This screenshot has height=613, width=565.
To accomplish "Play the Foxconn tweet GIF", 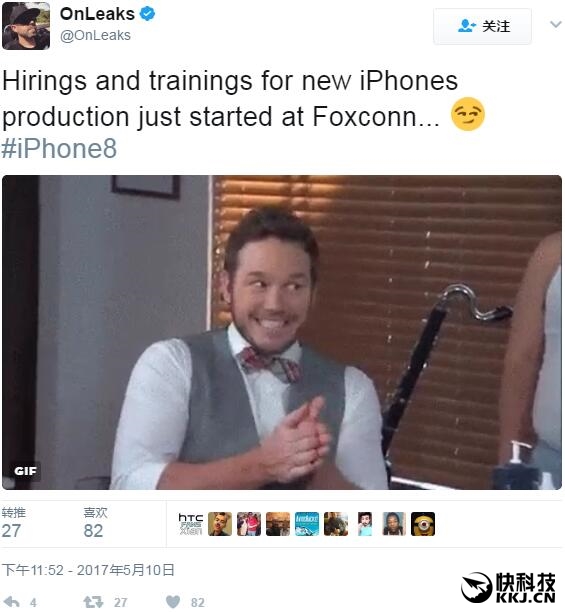I will pos(282,332).
